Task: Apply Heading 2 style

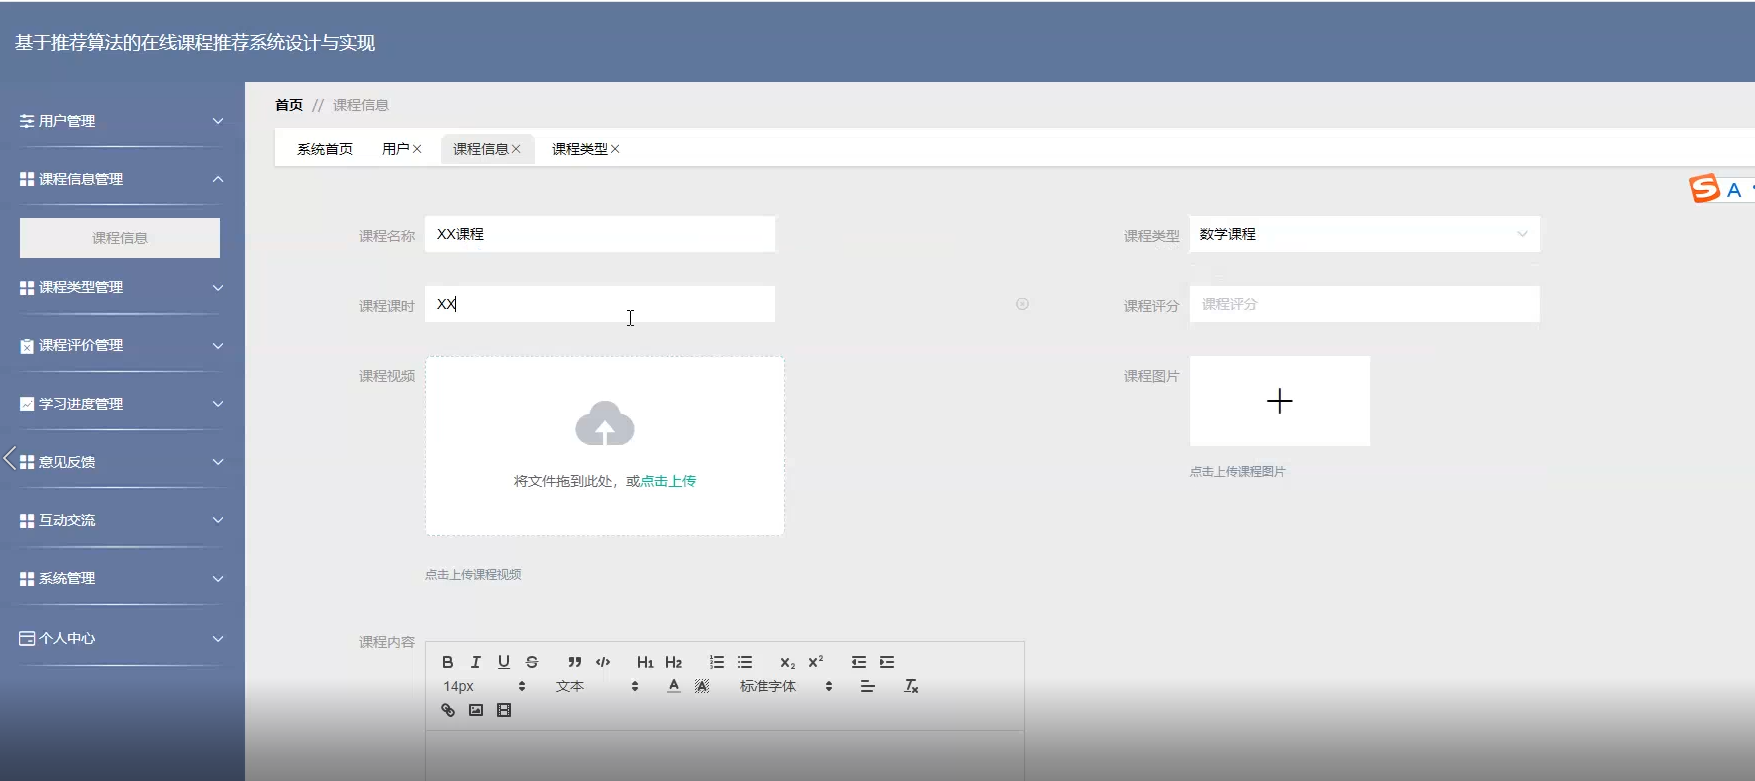Action: (x=673, y=662)
